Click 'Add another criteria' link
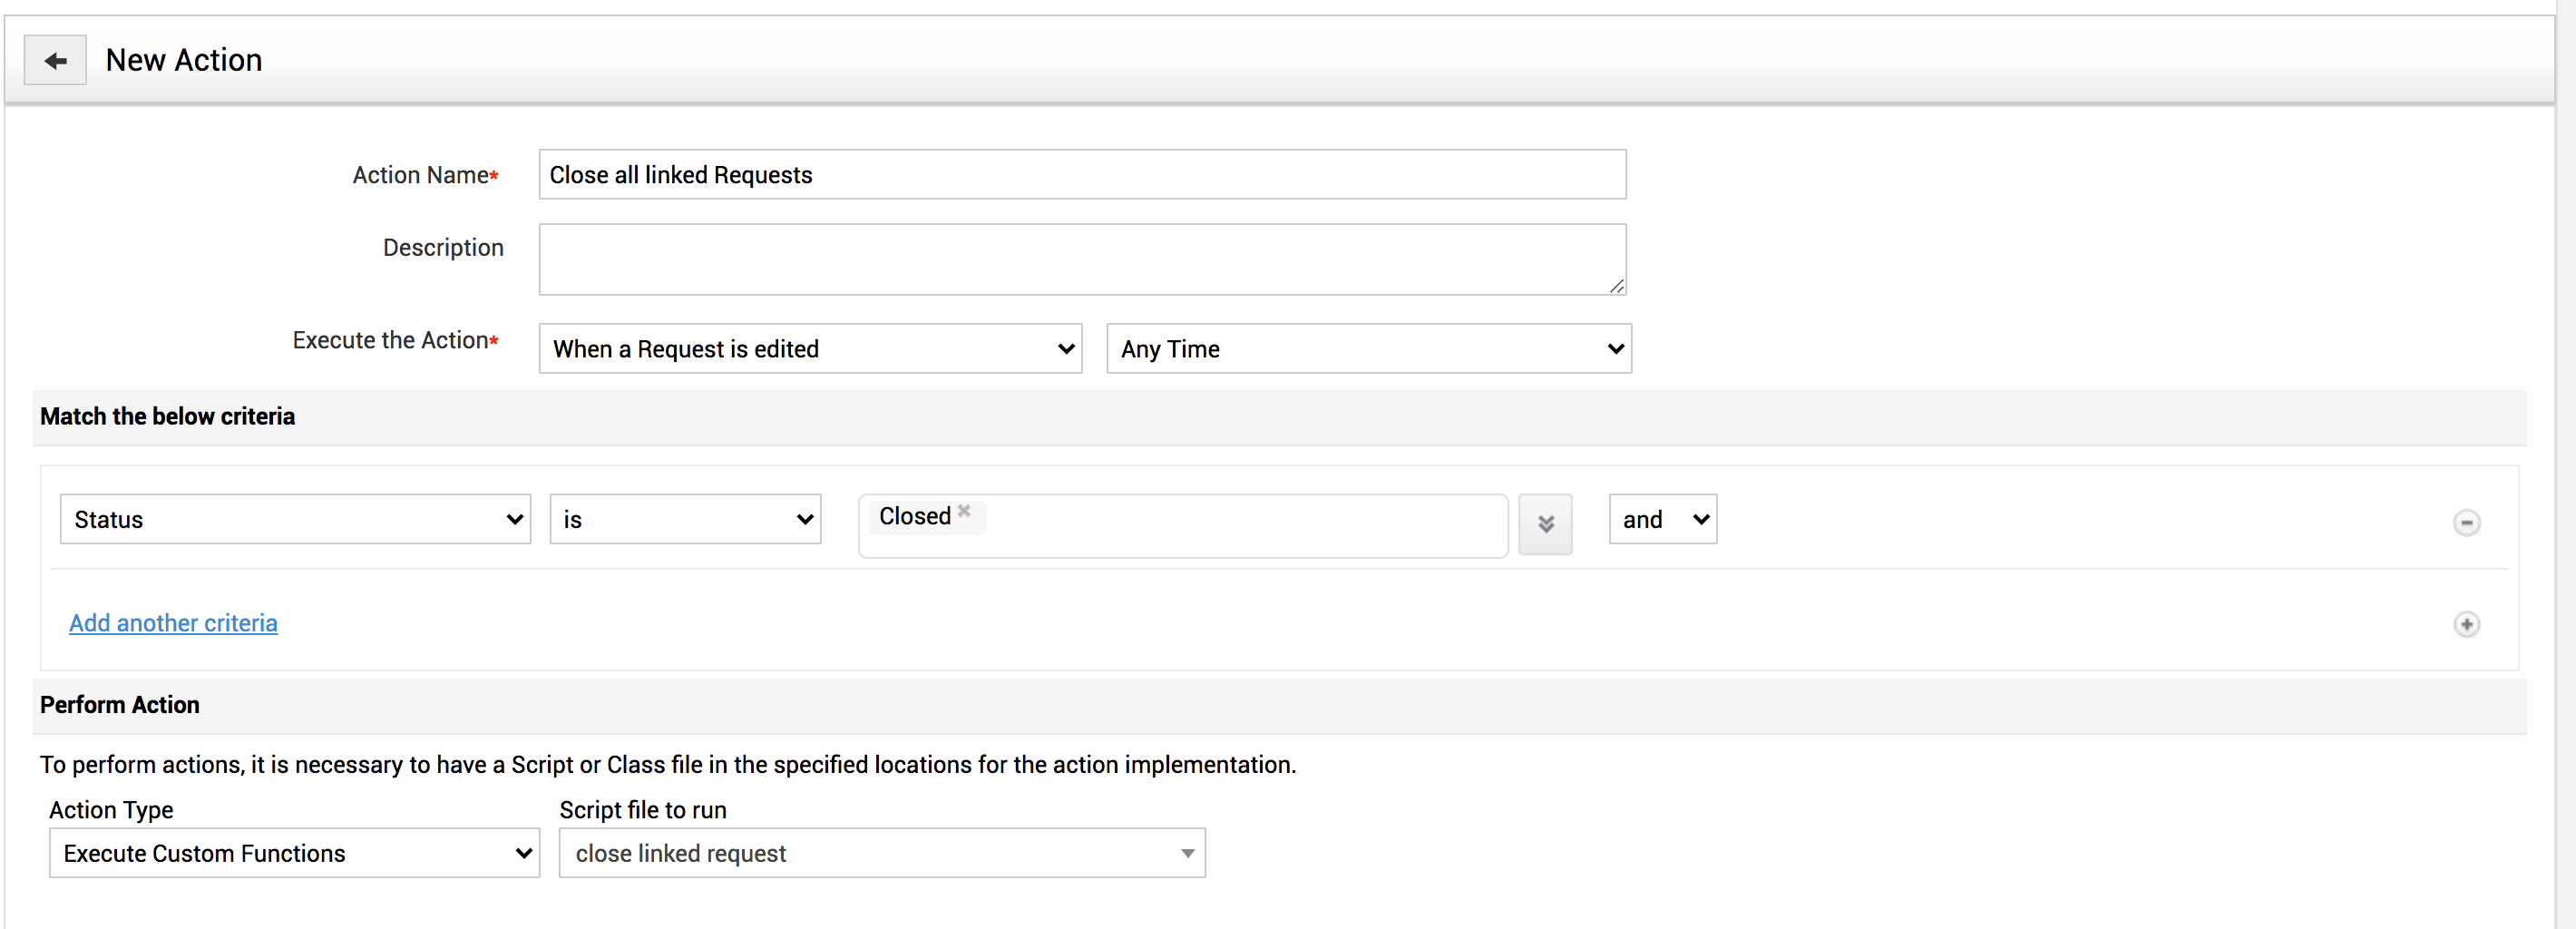 click(x=173, y=623)
